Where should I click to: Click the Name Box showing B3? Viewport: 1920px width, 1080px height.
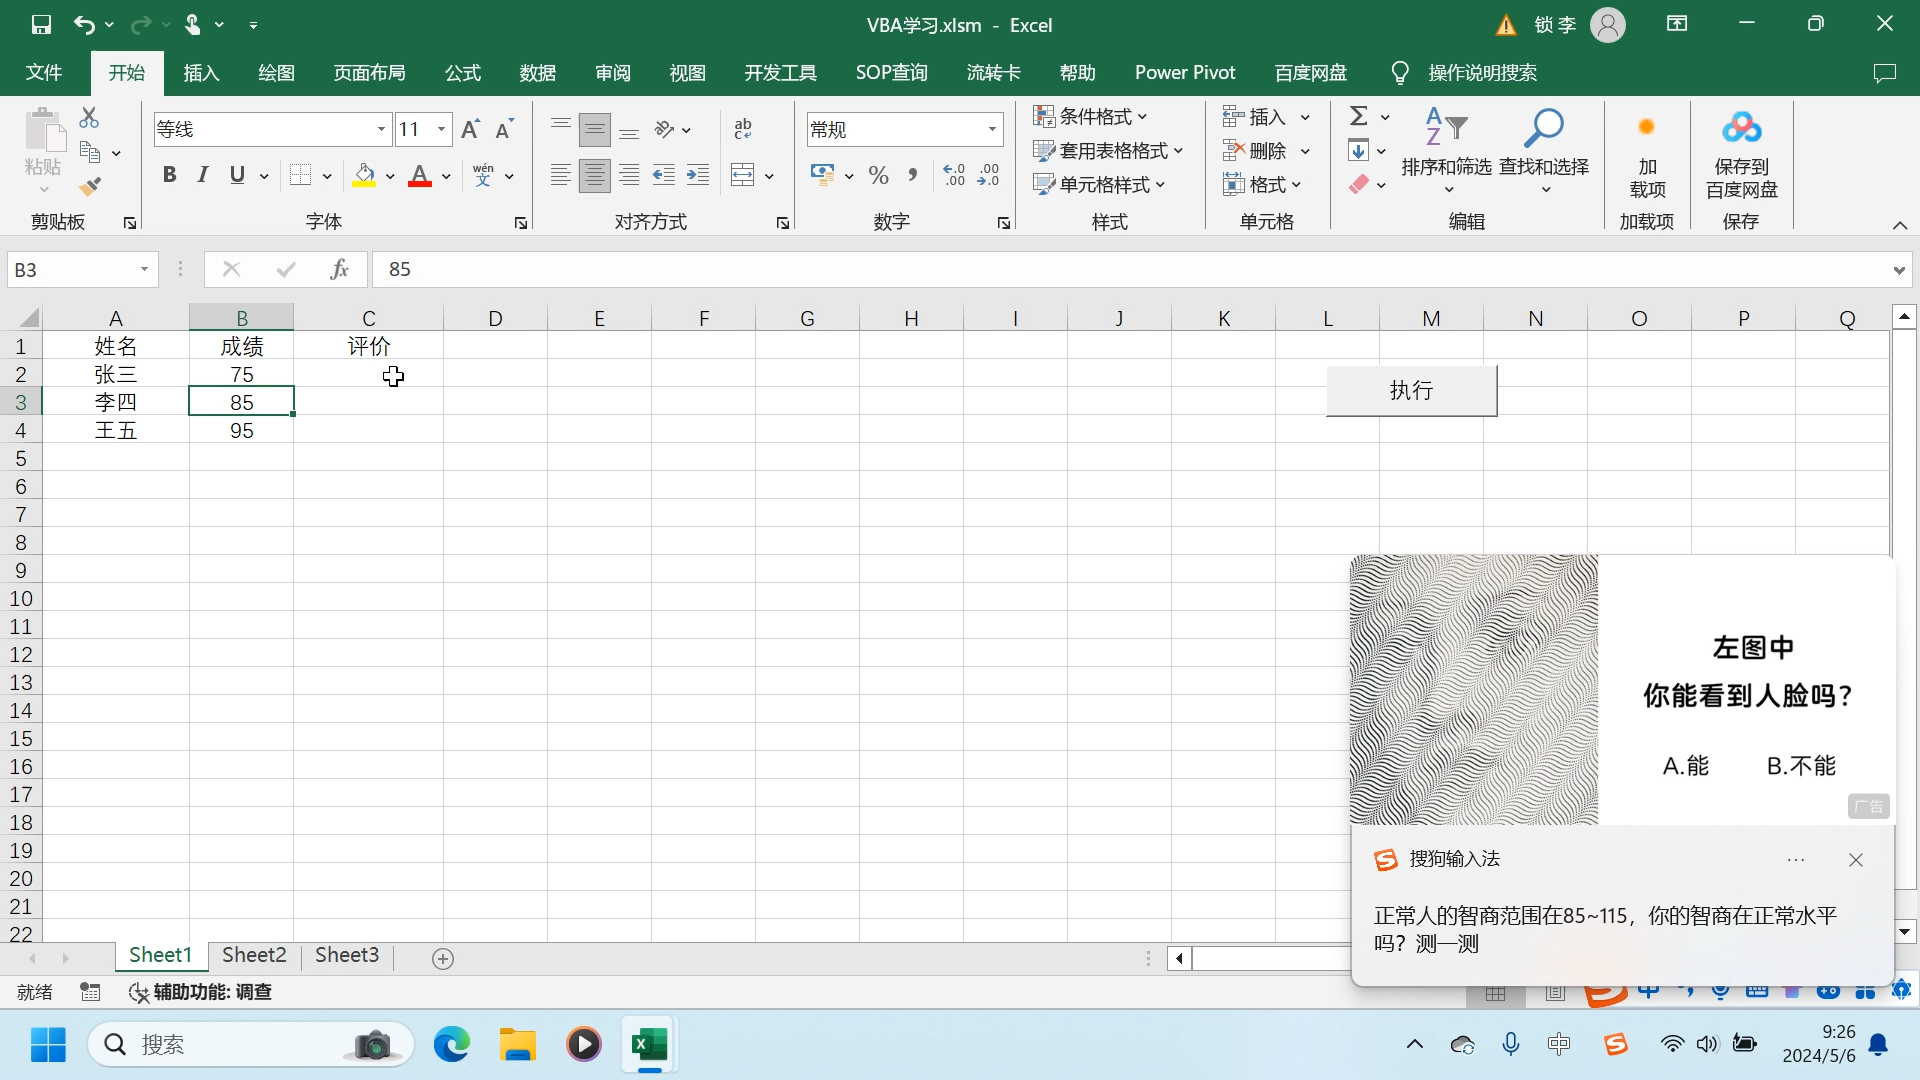[x=70, y=269]
